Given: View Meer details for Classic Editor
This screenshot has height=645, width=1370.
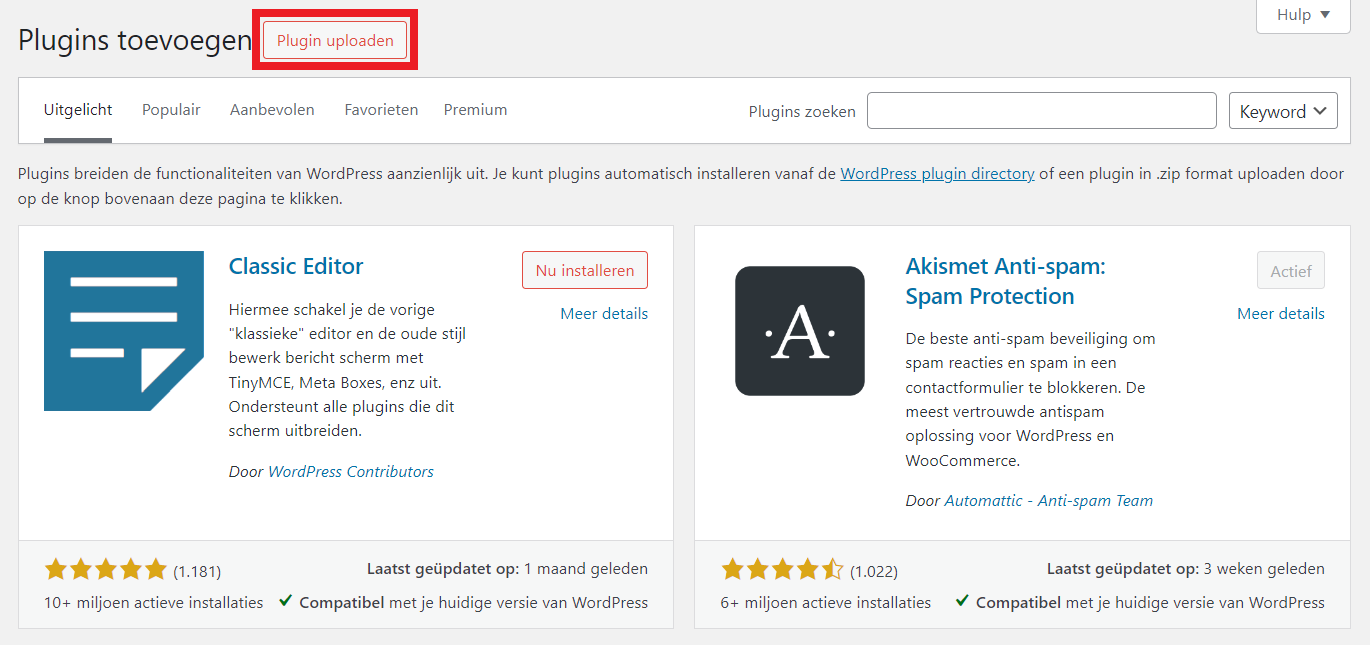Looking at the screenshot, I should pyautogui.click(x=604, y=314).
